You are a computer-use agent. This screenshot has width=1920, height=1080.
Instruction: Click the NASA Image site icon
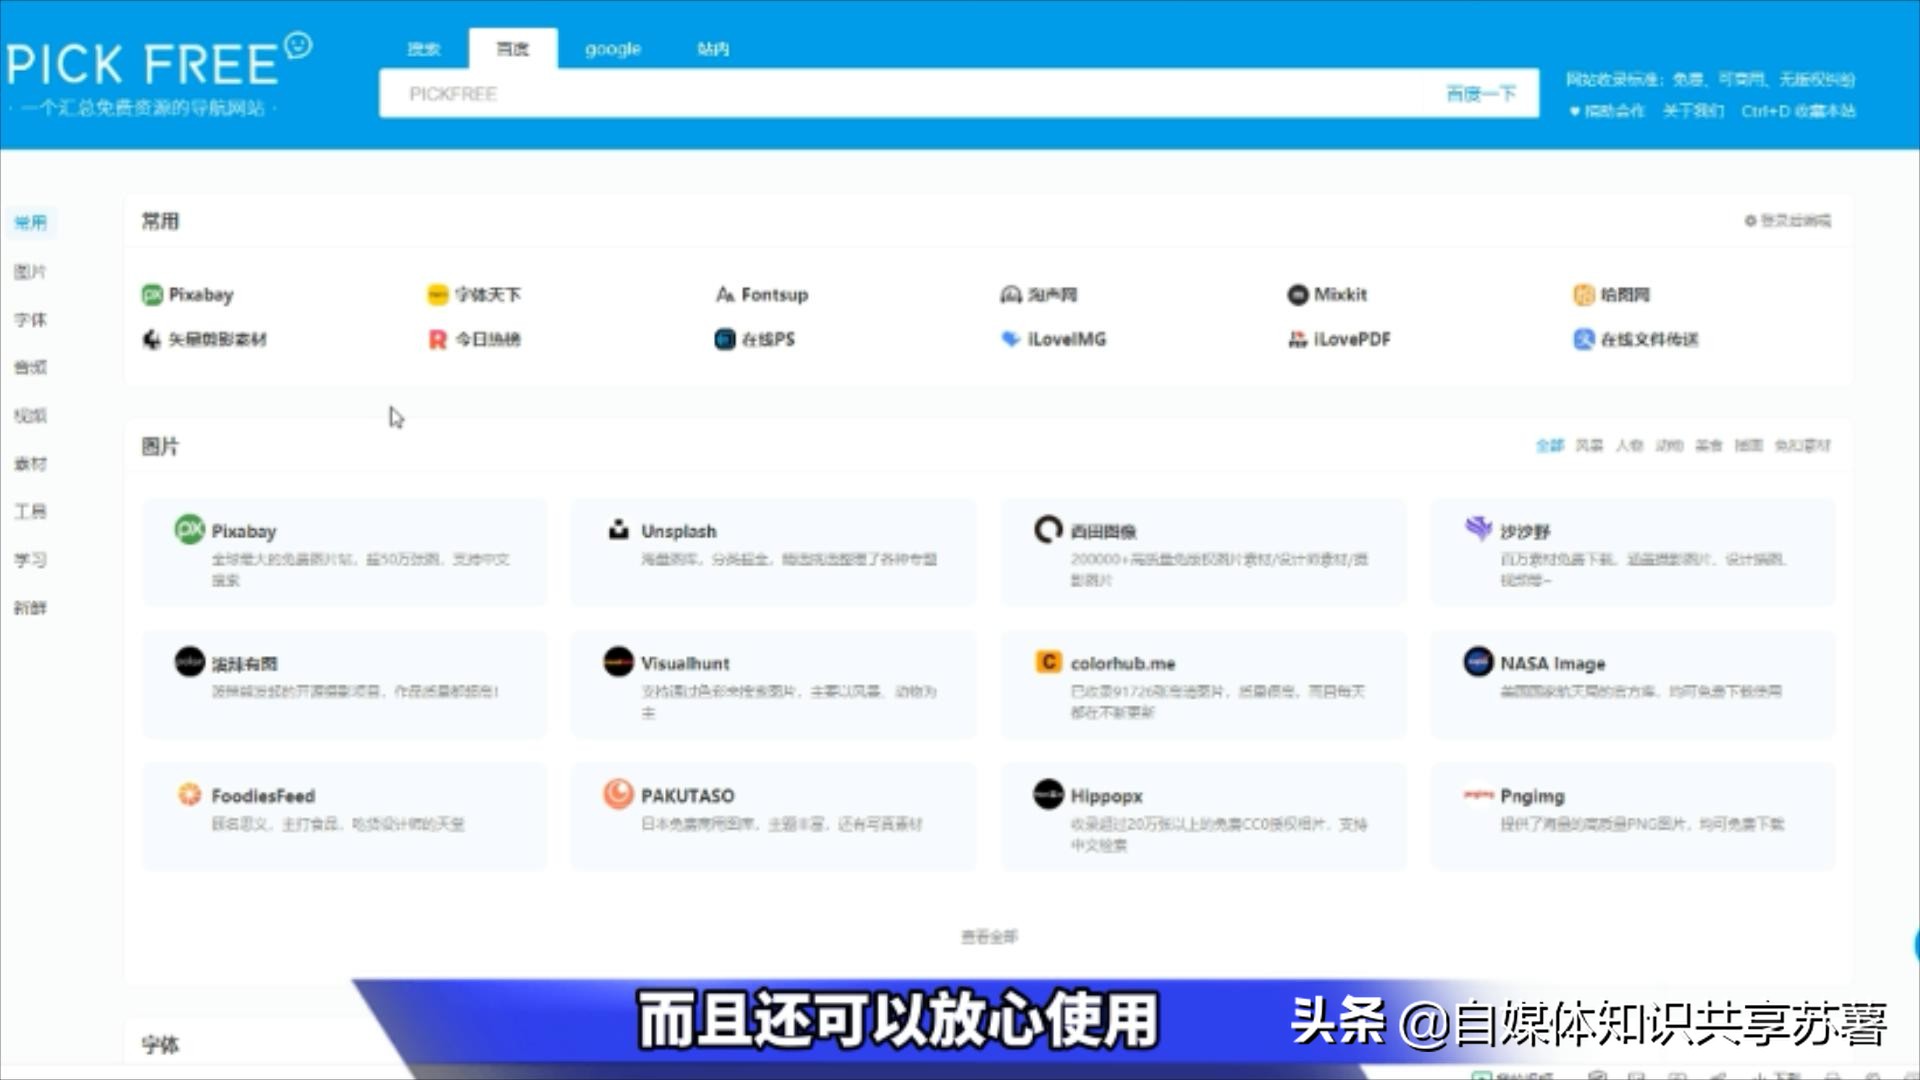(x=1478, y=662)
